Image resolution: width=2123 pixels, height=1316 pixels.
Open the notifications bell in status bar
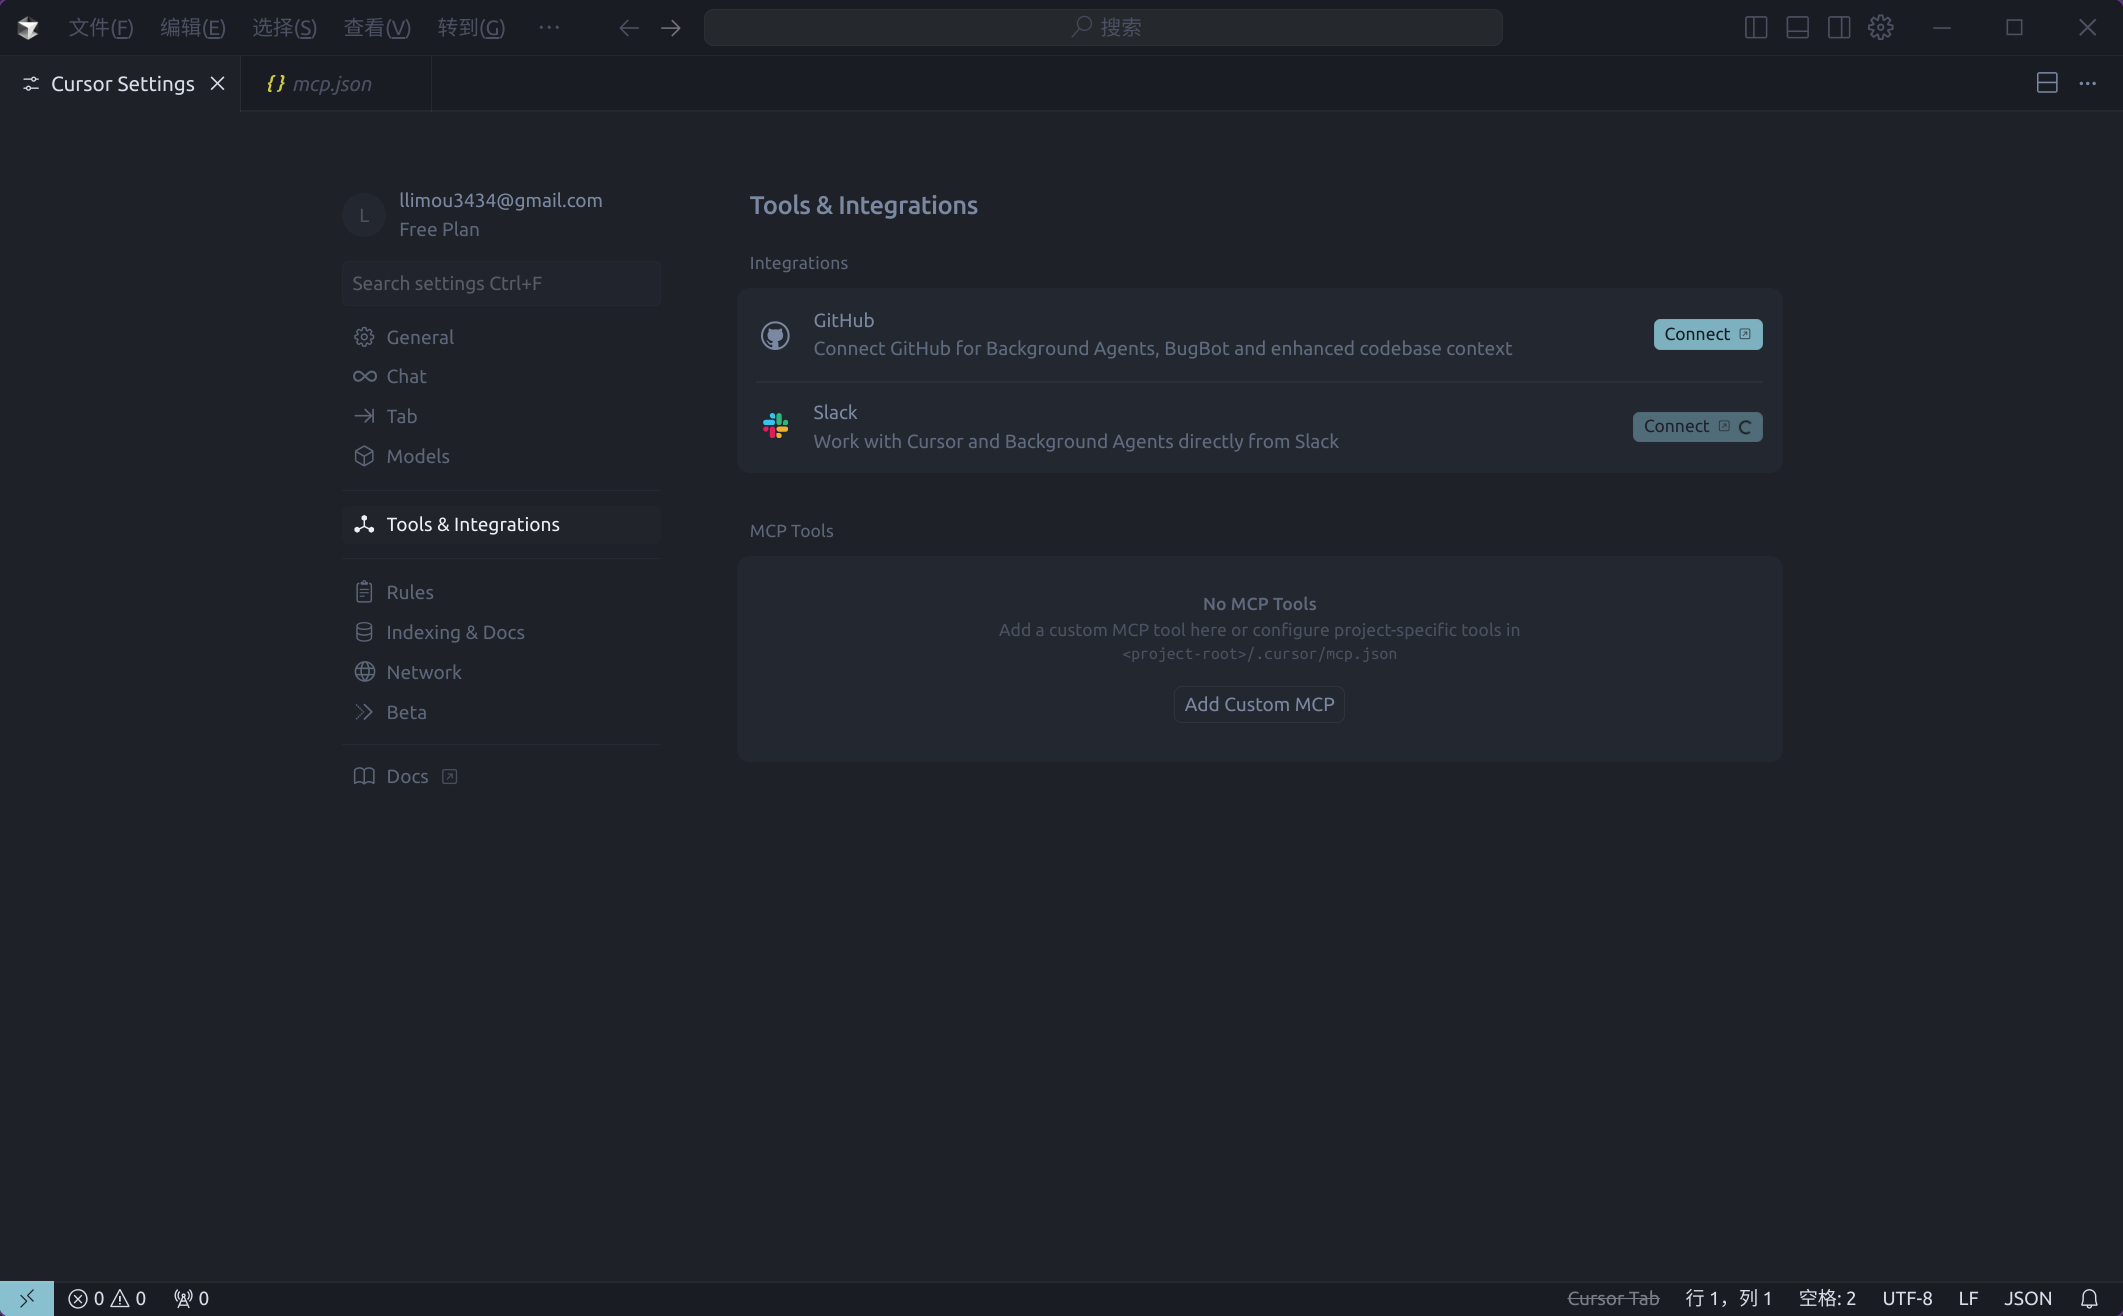click(x=2089, y=1298)
